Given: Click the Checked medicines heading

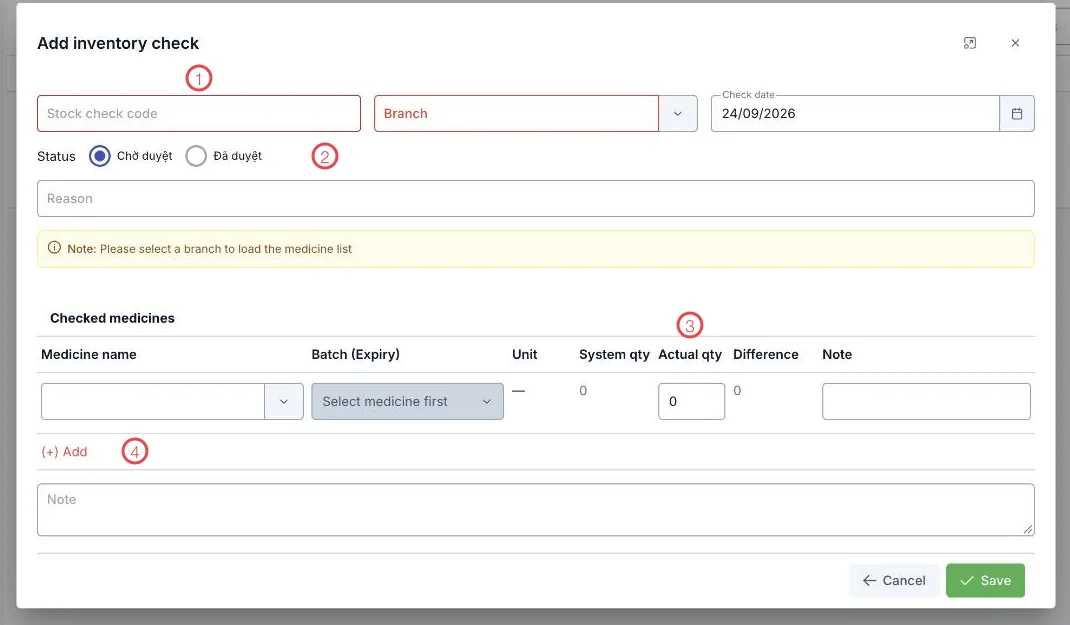Looking at the screenshot, I should [x=113, y=318].
